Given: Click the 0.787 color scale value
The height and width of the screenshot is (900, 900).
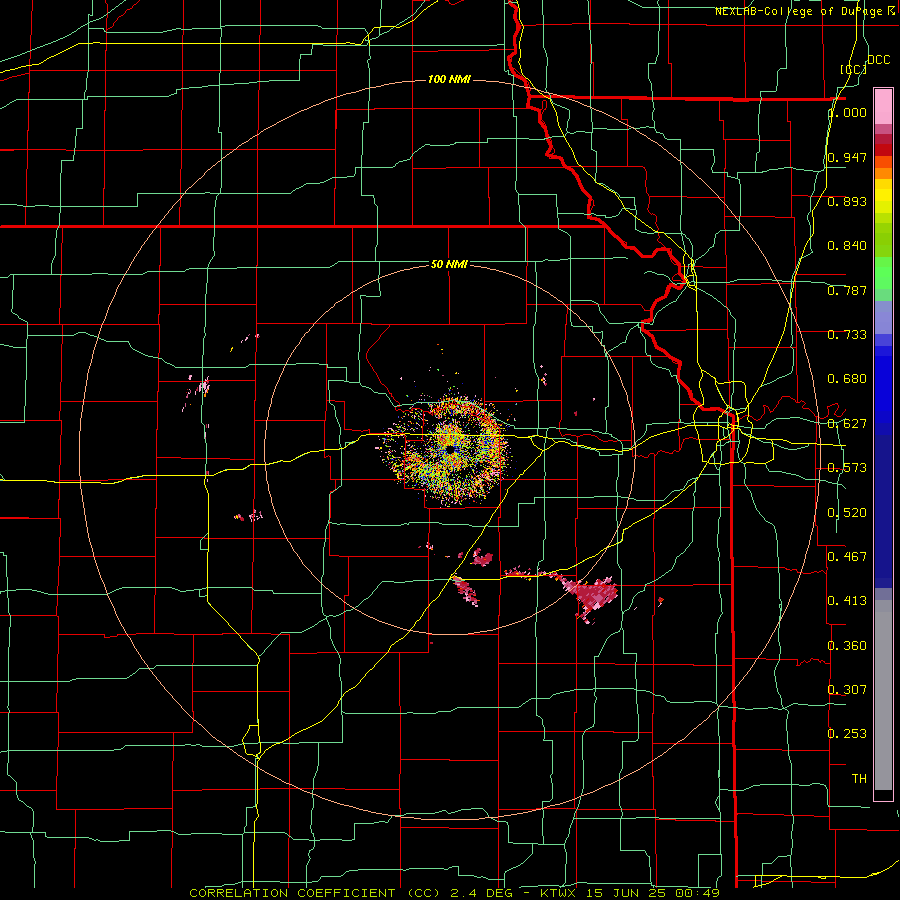Looking at the screenshot, I should (x=847, y=290).
